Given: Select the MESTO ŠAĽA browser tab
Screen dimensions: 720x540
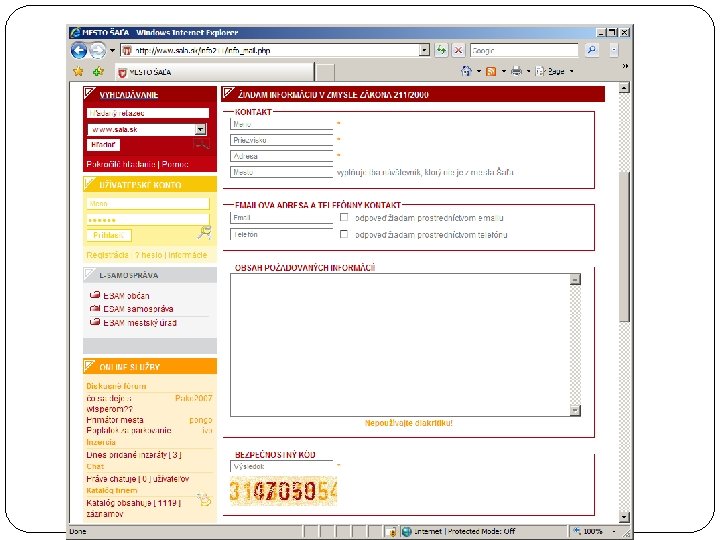Looking at the screenshot, I should (x=214, y=72).
